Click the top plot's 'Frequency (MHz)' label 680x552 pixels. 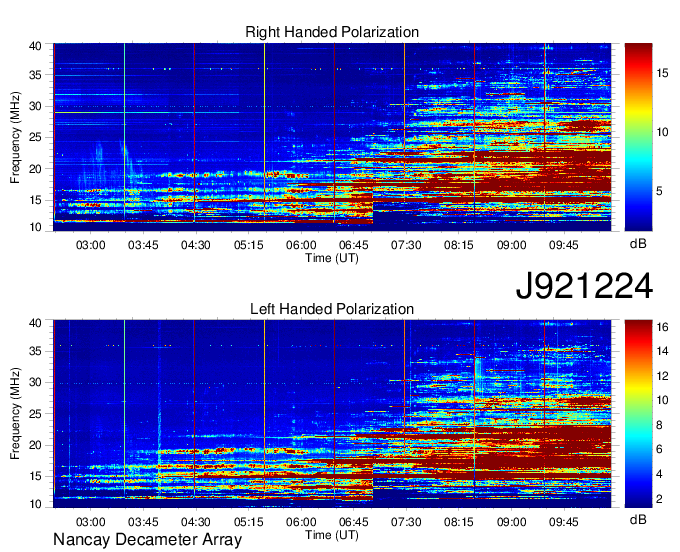(15, 137)
